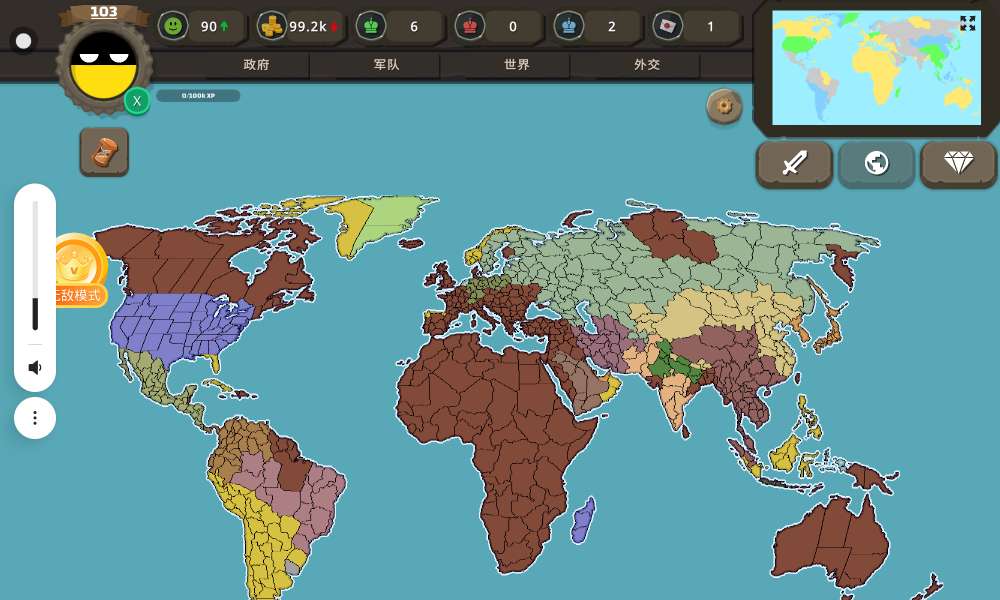
Task: Toggle the green X badge on avatar
Action: click(137, 100)
